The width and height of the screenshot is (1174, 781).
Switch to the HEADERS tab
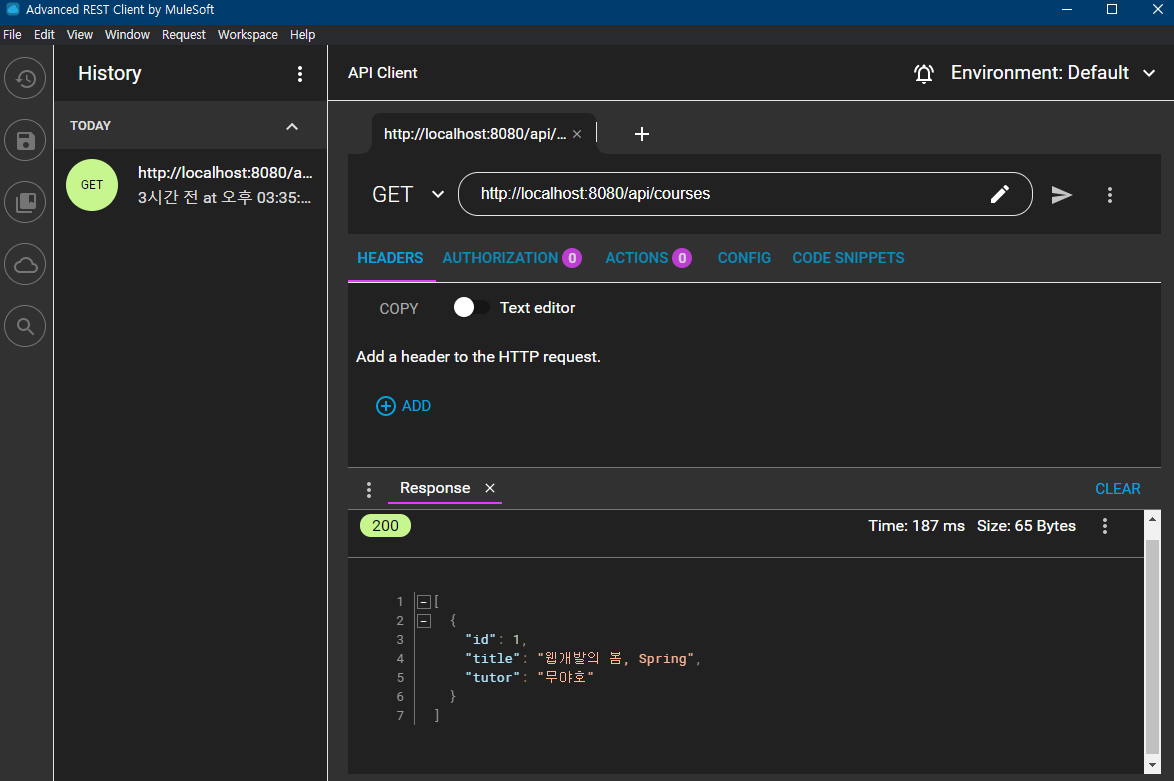(390, 258)
